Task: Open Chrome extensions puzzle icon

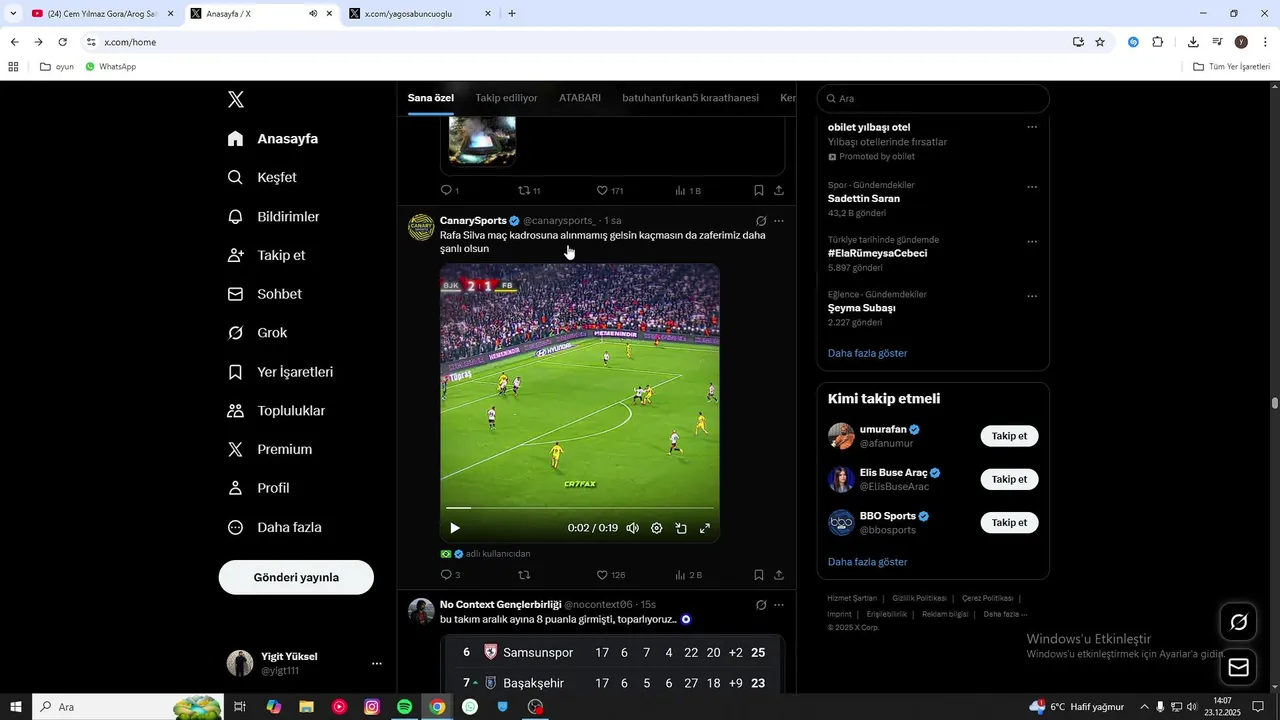Action: tap(1158, 42)
